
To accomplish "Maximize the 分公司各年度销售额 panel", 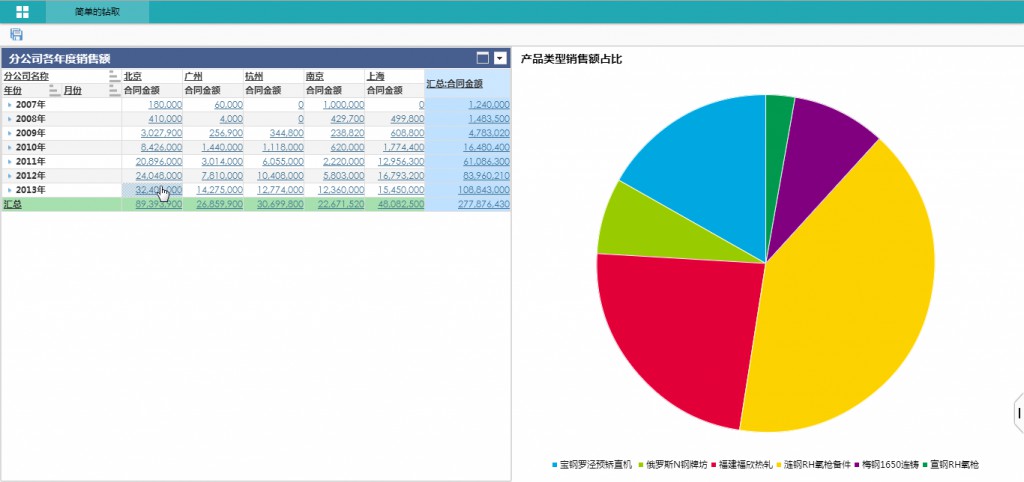I will tap(482, 58).
